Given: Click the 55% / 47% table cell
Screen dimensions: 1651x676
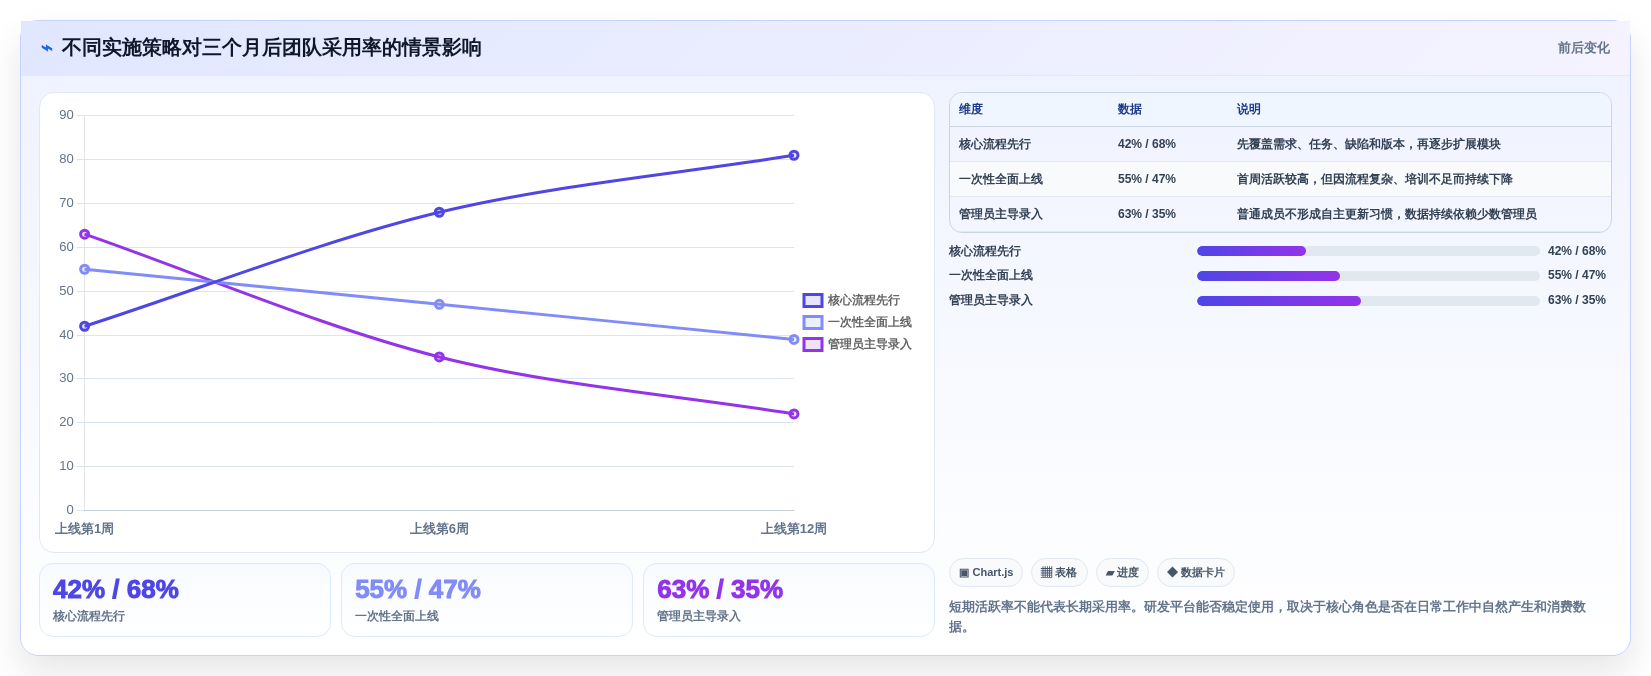Looking at the screenshot, I should click(1147, 179).
